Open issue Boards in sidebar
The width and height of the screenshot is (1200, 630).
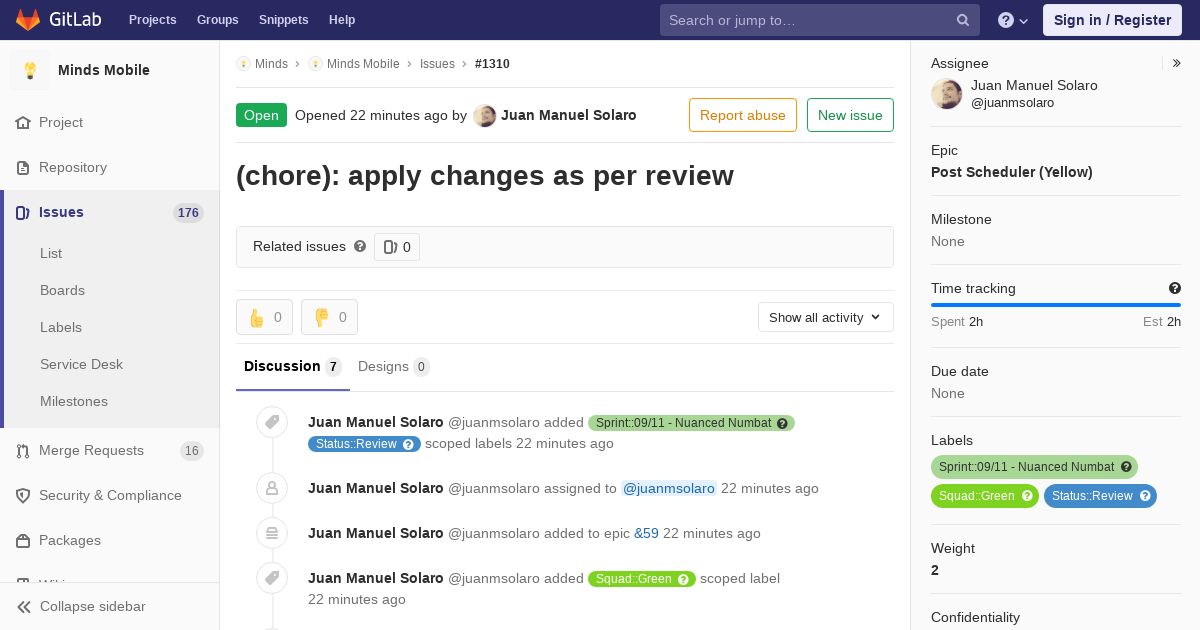coord(62,291)
